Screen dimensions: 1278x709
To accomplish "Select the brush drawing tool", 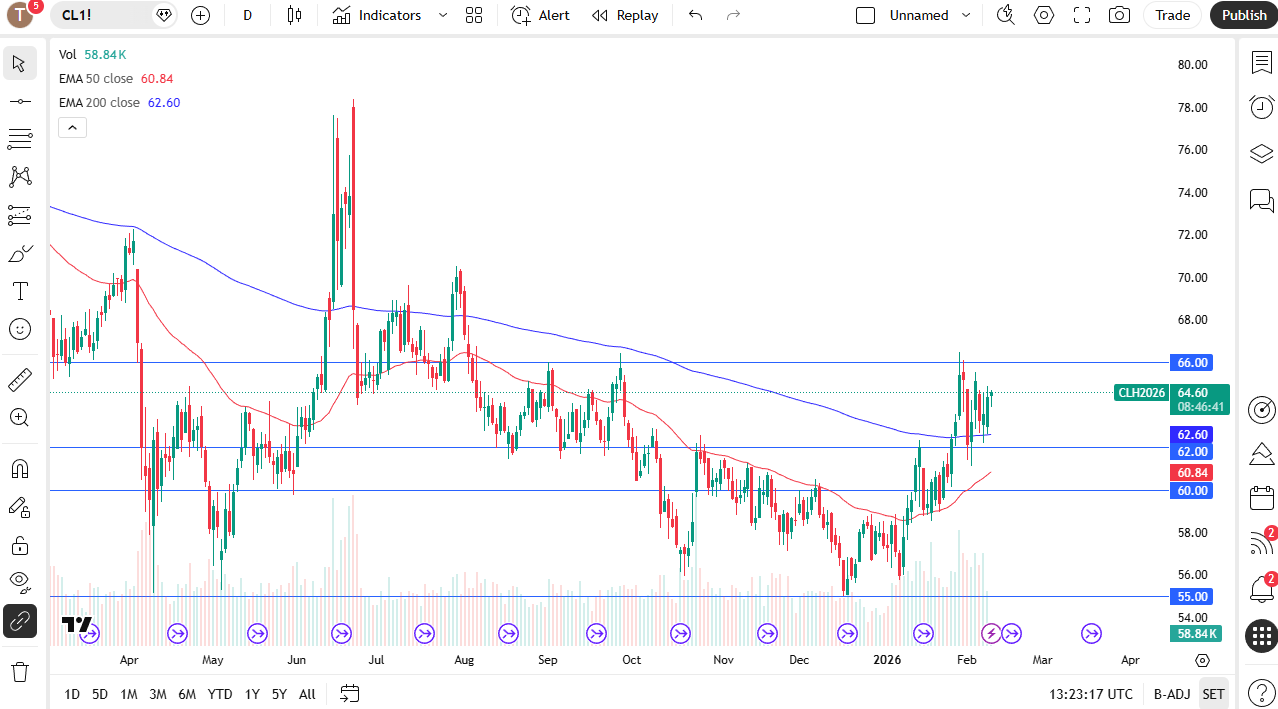I will point(20,253).
